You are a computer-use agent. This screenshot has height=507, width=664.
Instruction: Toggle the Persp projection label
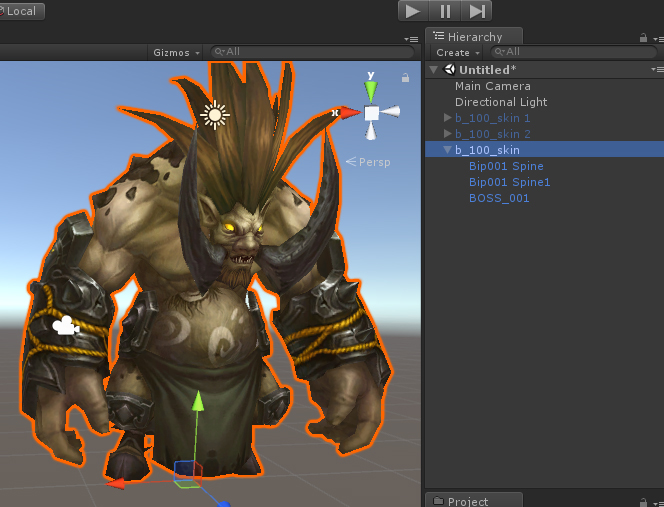(x=368, y=162)
